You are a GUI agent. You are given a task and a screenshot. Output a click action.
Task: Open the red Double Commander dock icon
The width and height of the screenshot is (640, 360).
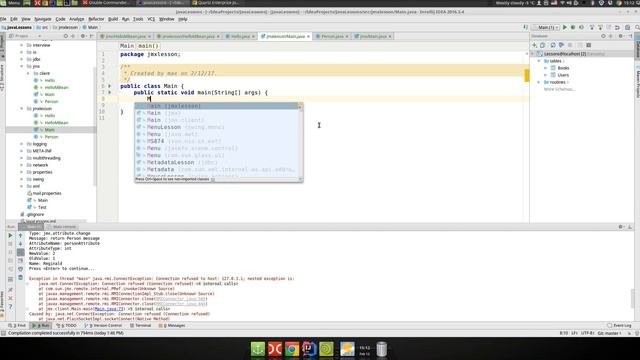click(x=275, y=349)
